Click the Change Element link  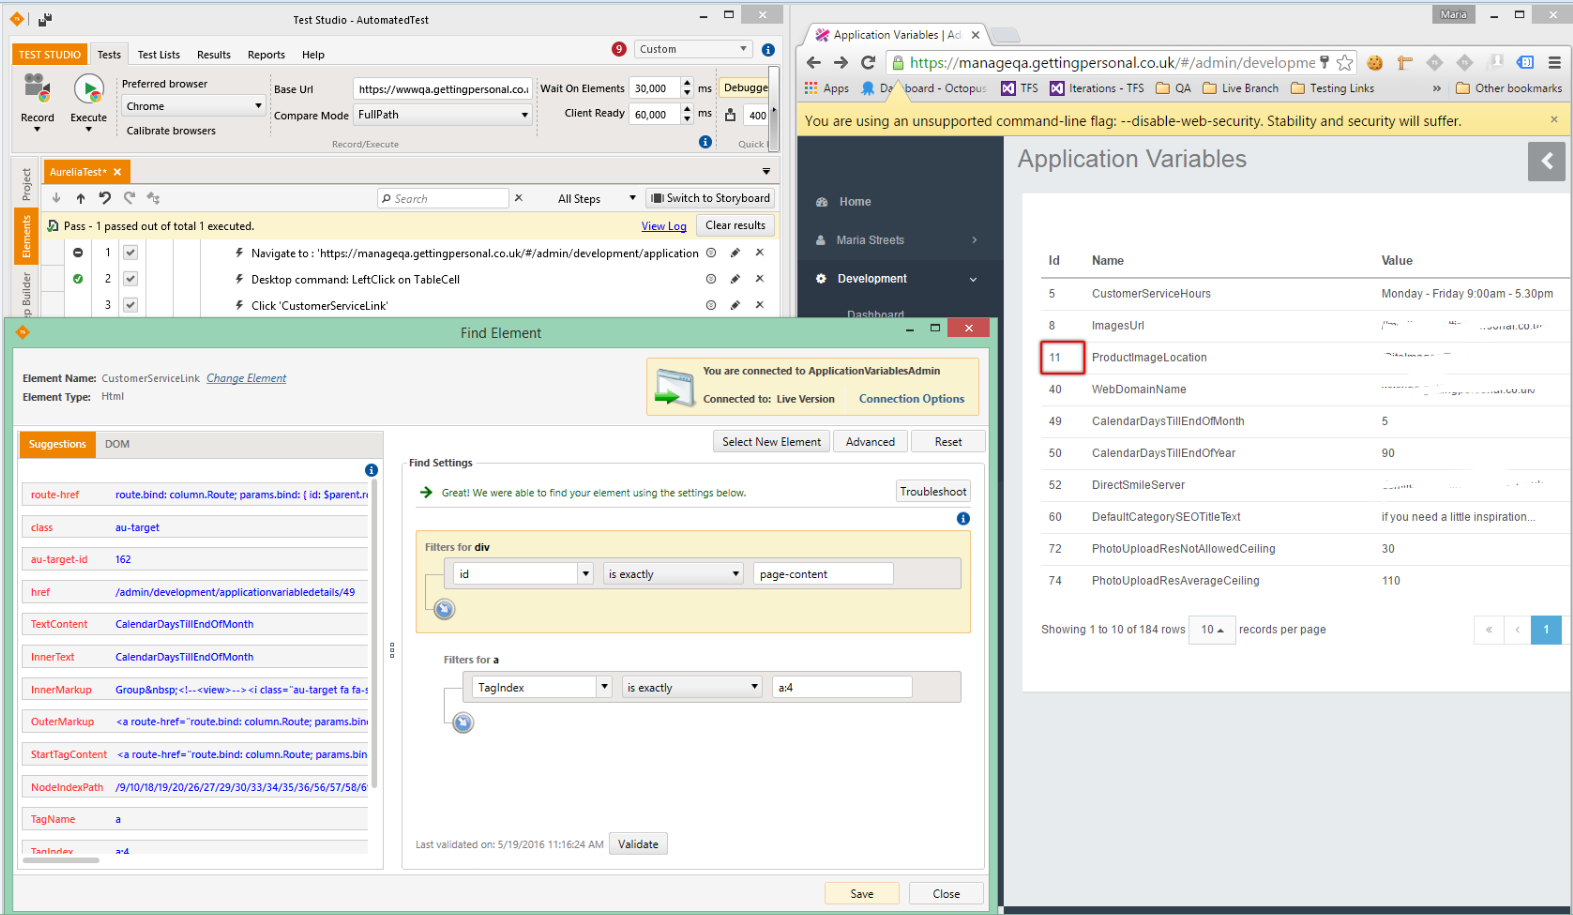point(246,378)
